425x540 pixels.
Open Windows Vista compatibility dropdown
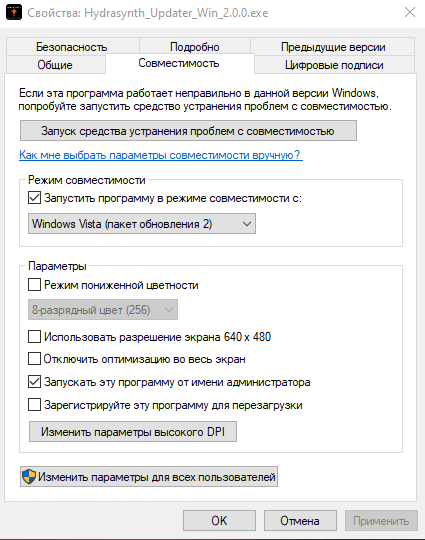pyautogui.click(x=142, y=224)
